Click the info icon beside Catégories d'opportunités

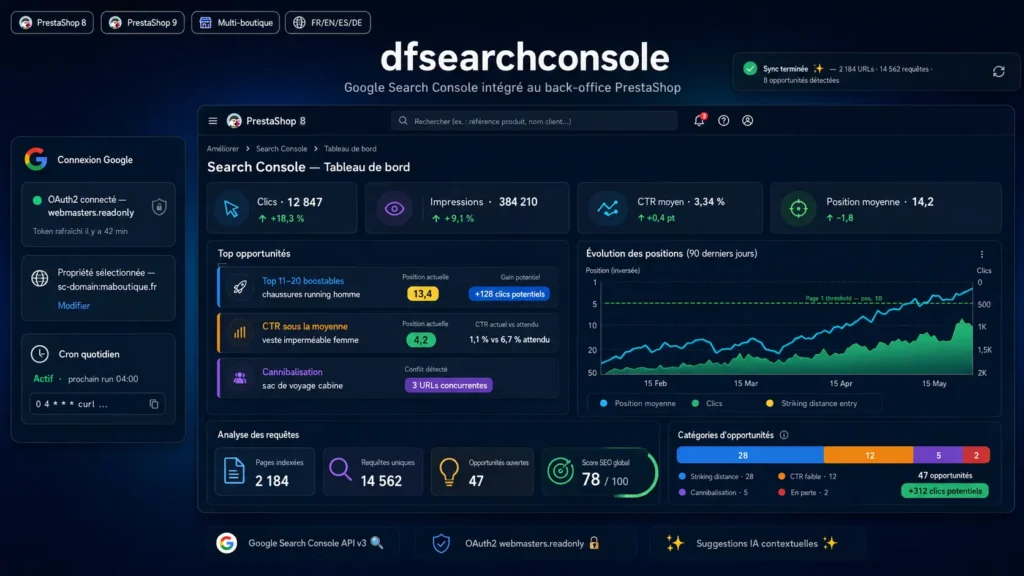[784, 435]
